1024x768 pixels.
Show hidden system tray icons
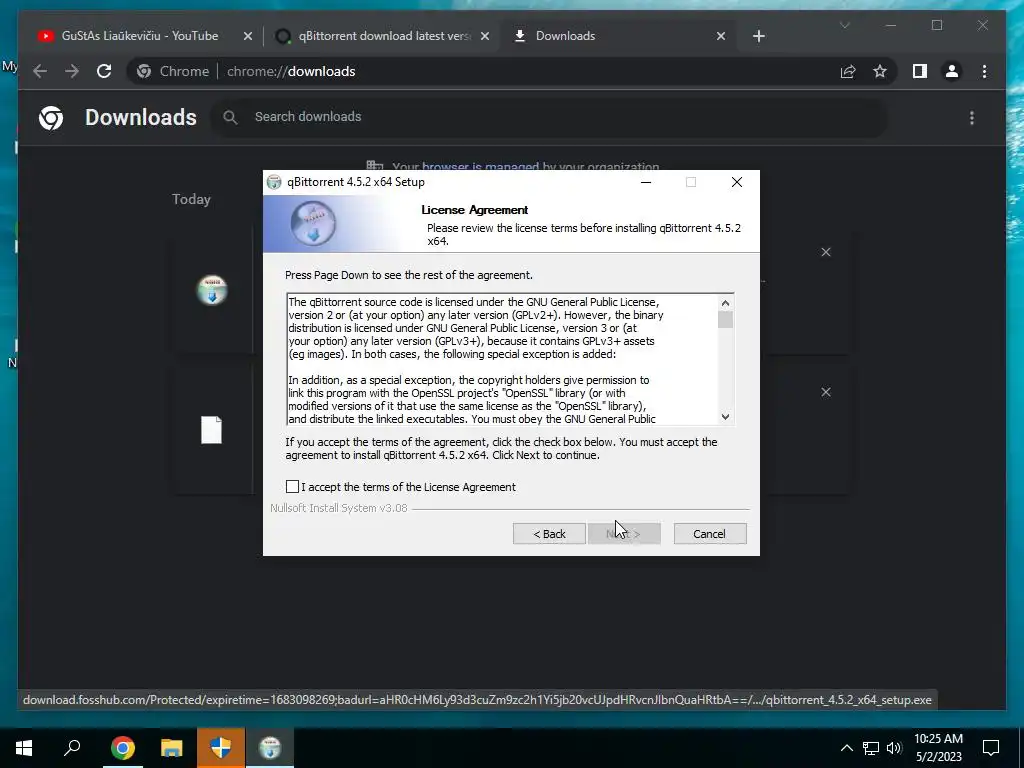pyautogui.click(x=846, y=748)
